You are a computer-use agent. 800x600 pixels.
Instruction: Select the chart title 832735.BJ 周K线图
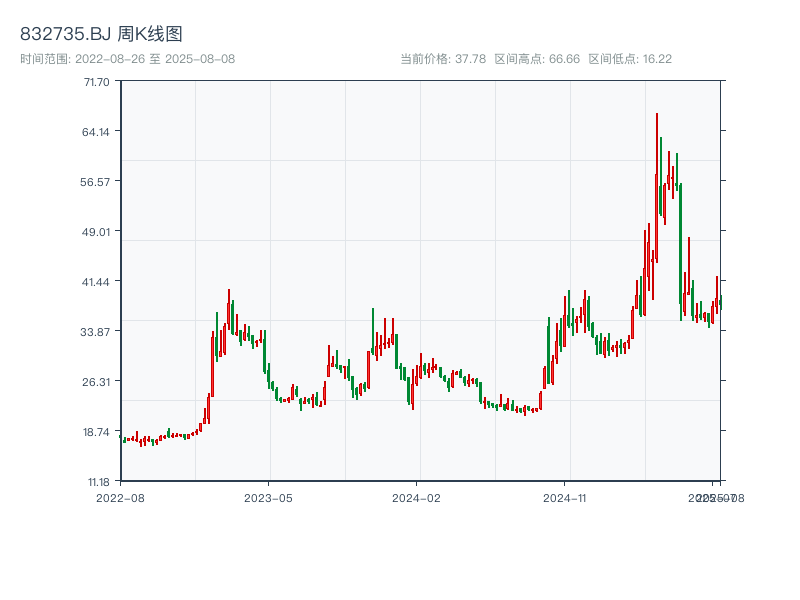point(101,34)
